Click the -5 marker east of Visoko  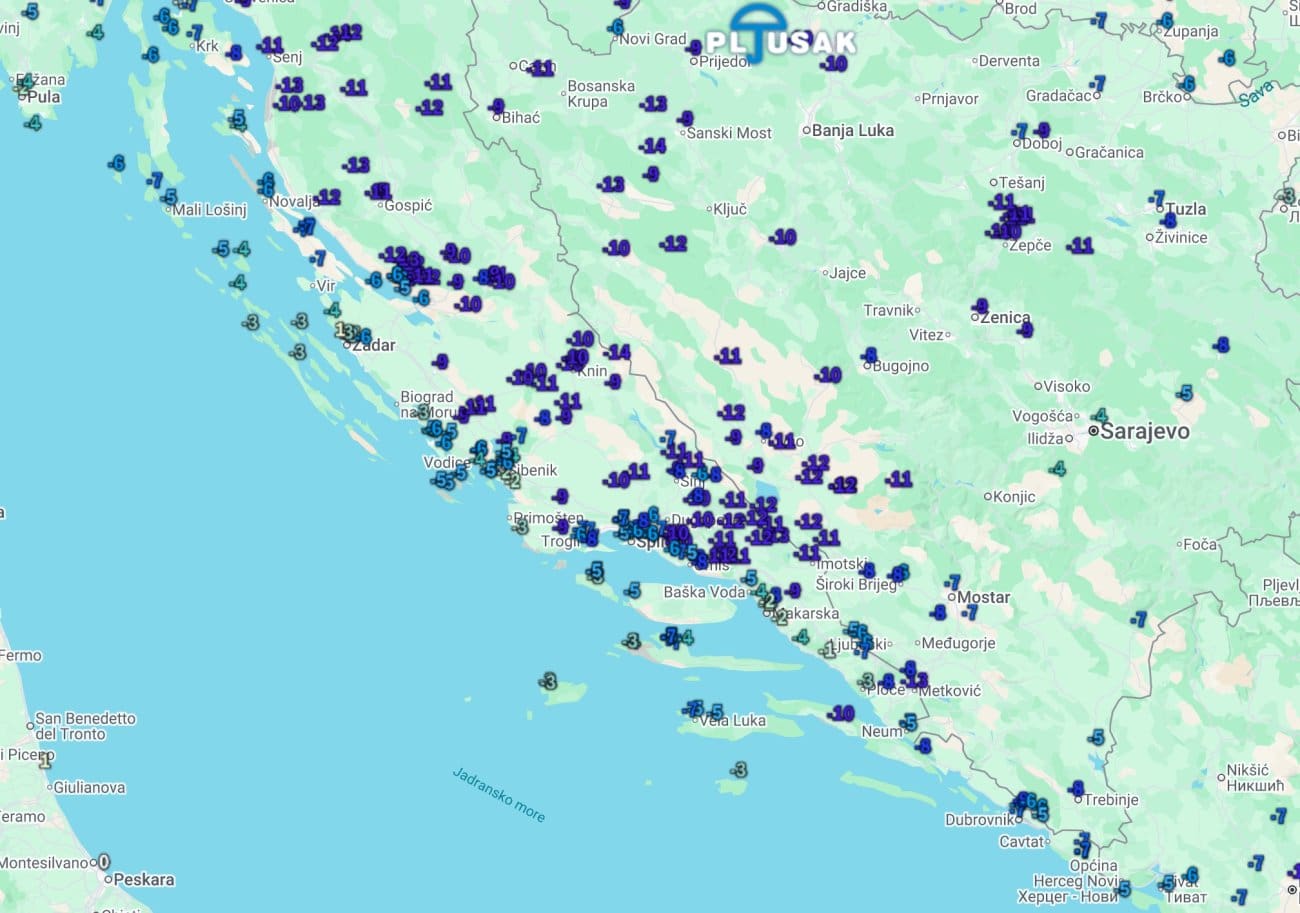pyautogui.click(x=1185, y=393)
